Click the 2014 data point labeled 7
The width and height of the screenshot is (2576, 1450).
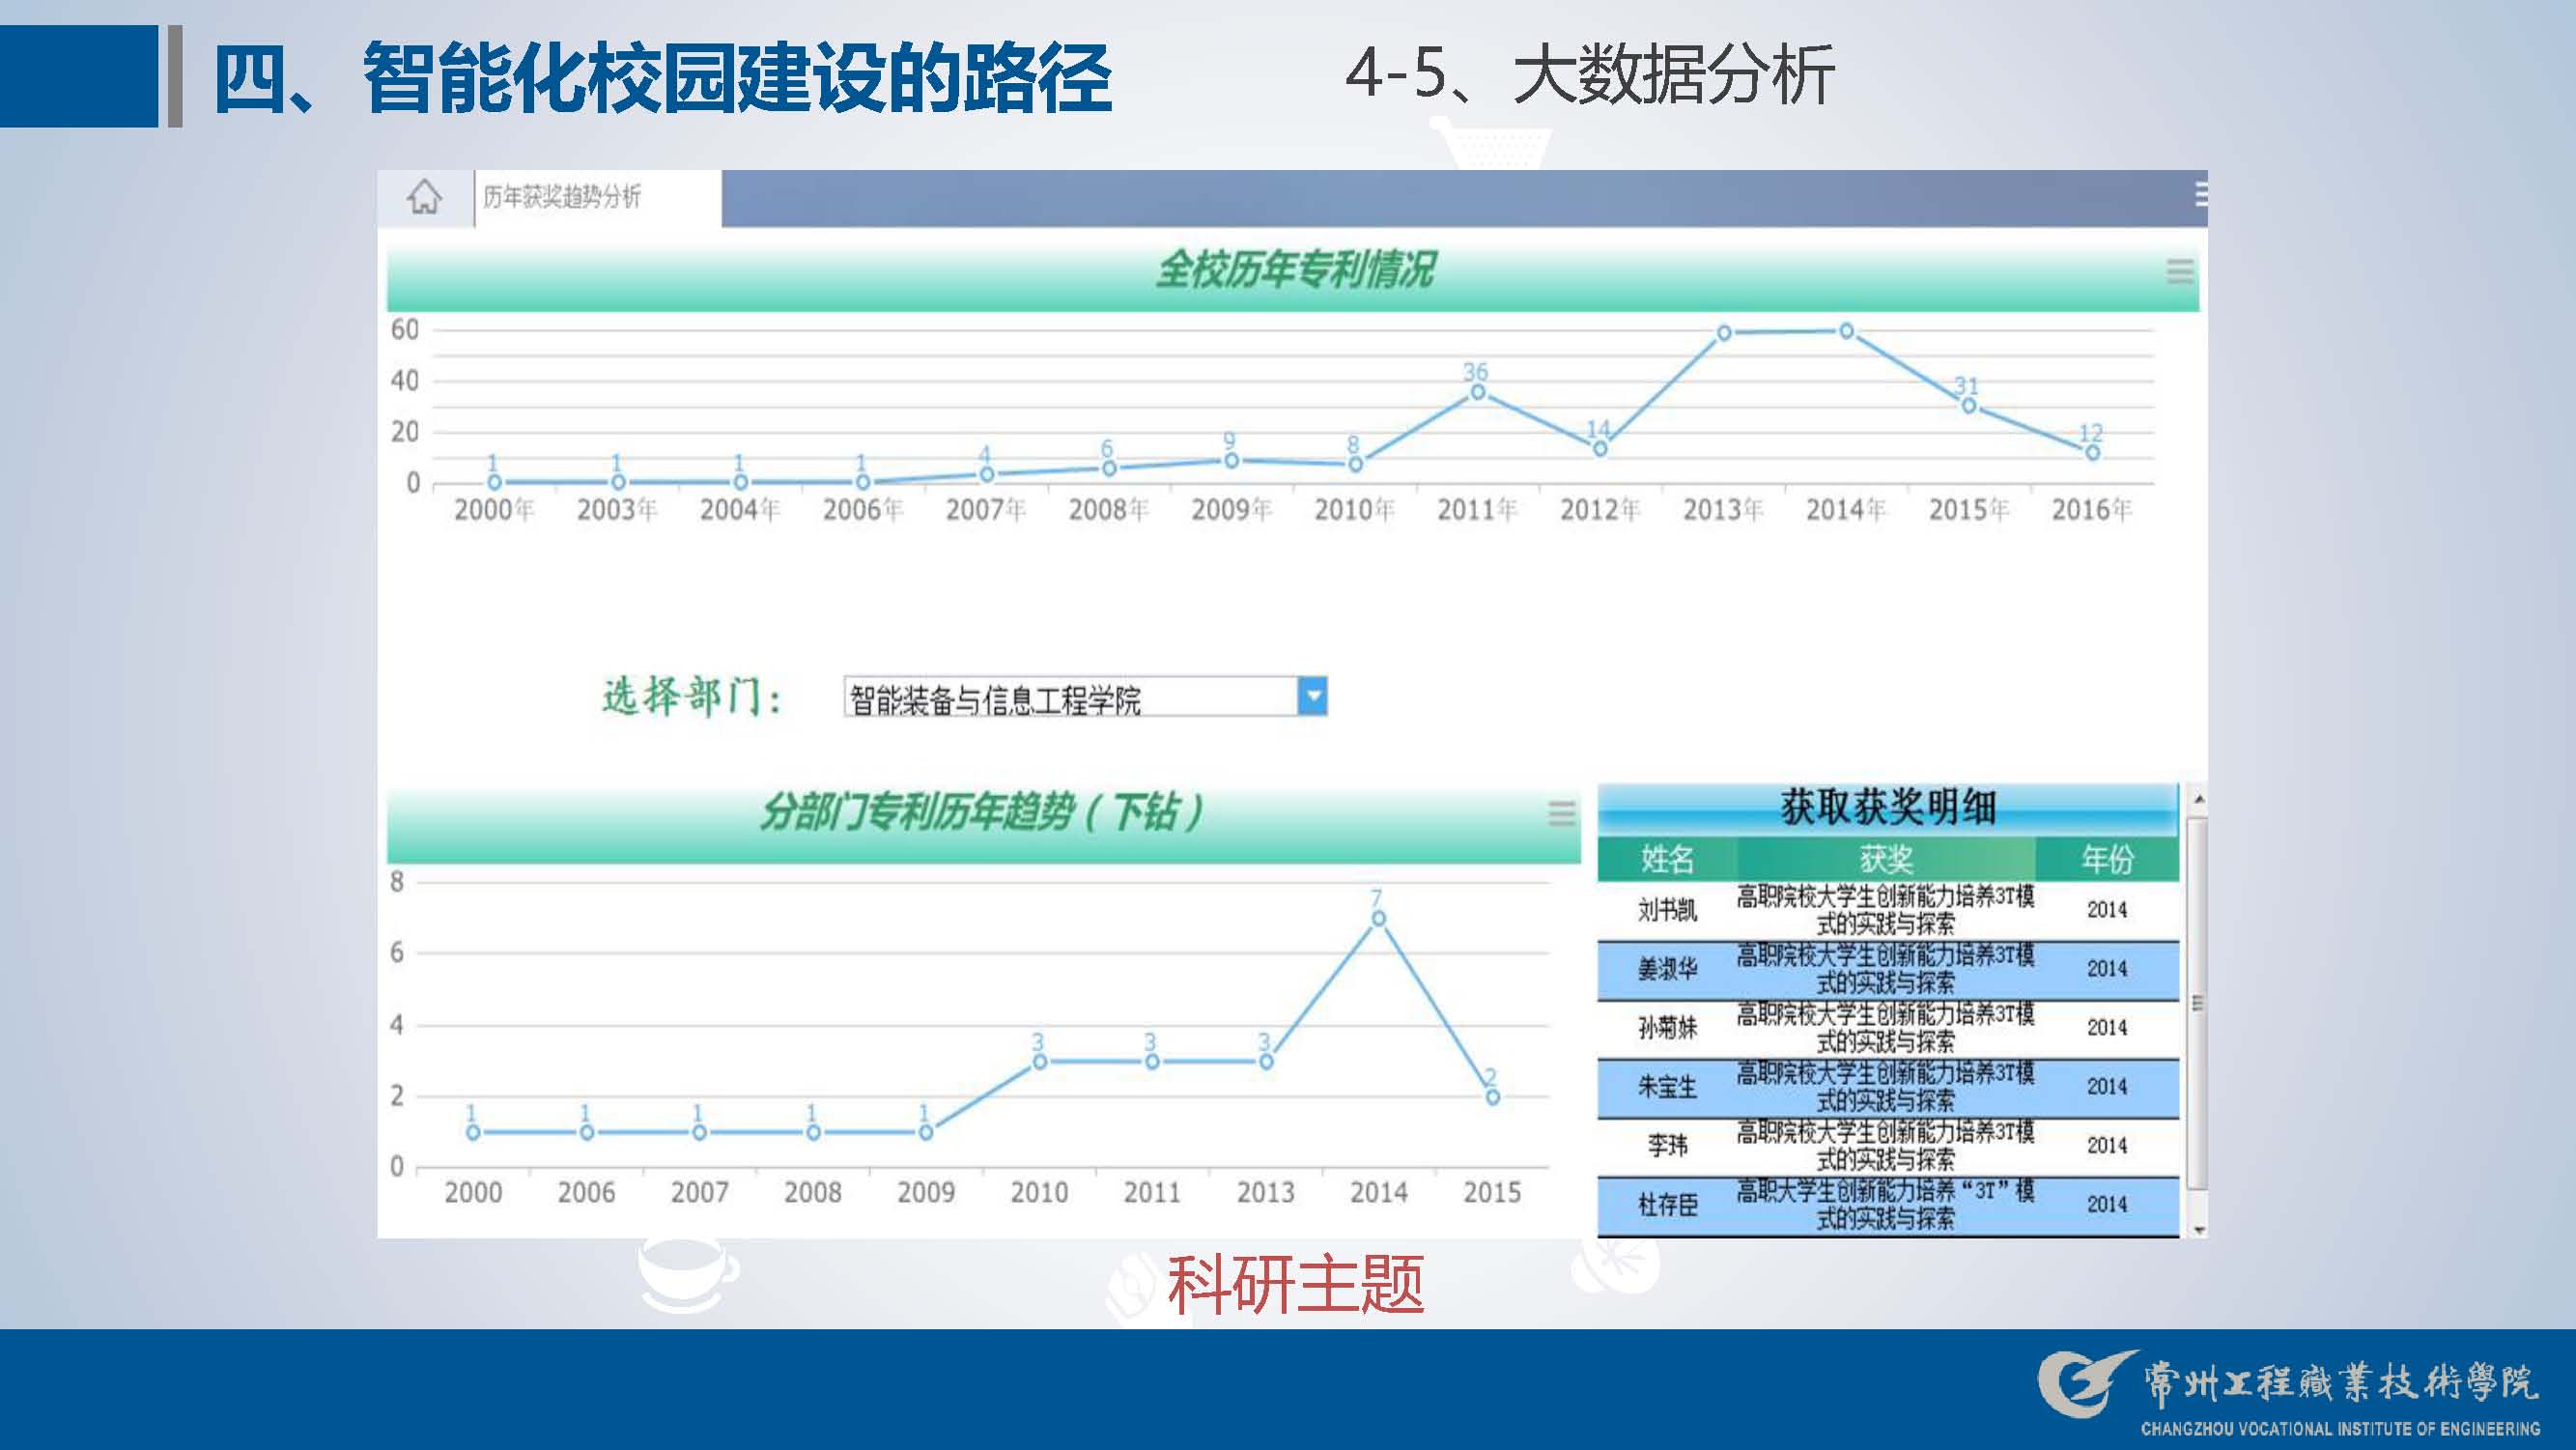[1378, 918]
